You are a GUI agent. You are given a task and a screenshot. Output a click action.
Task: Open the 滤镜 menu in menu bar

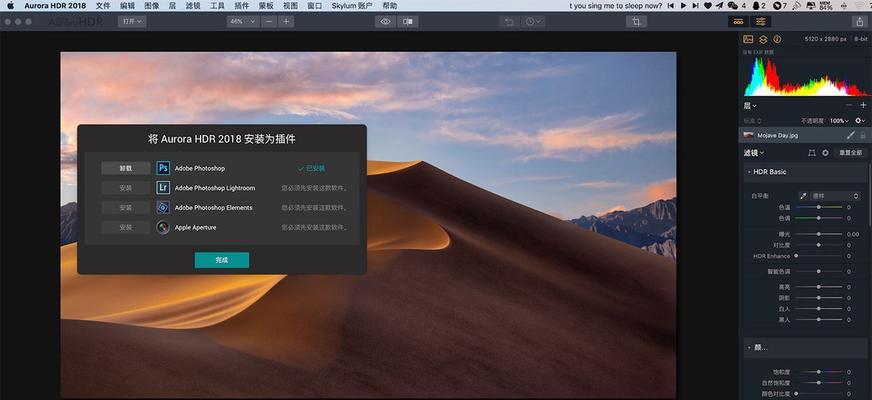tap(193, 6)
